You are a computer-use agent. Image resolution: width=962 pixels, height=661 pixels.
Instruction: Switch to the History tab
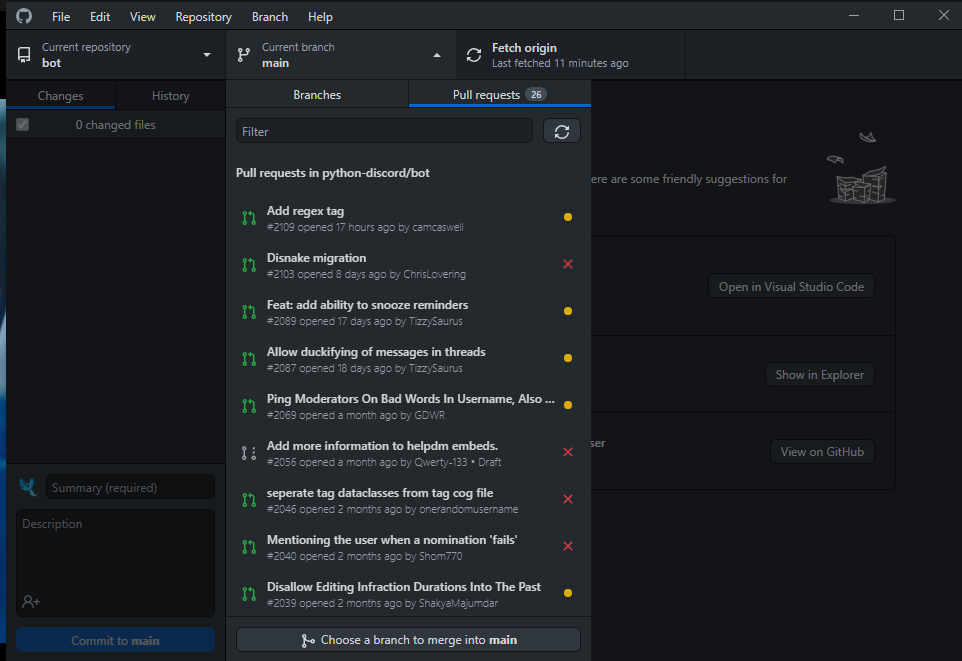click(171, 96)
